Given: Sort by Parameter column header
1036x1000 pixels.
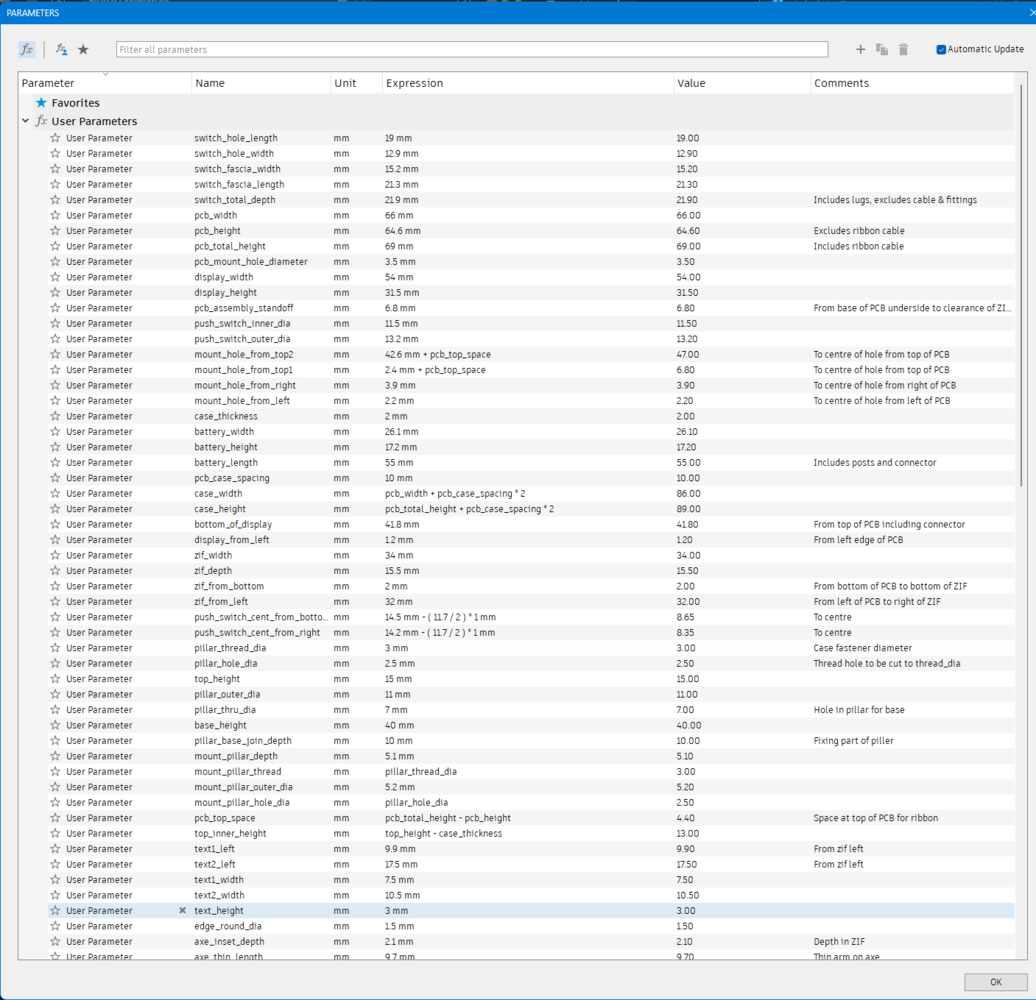Looking at the screenshot, I should (104, 83).
